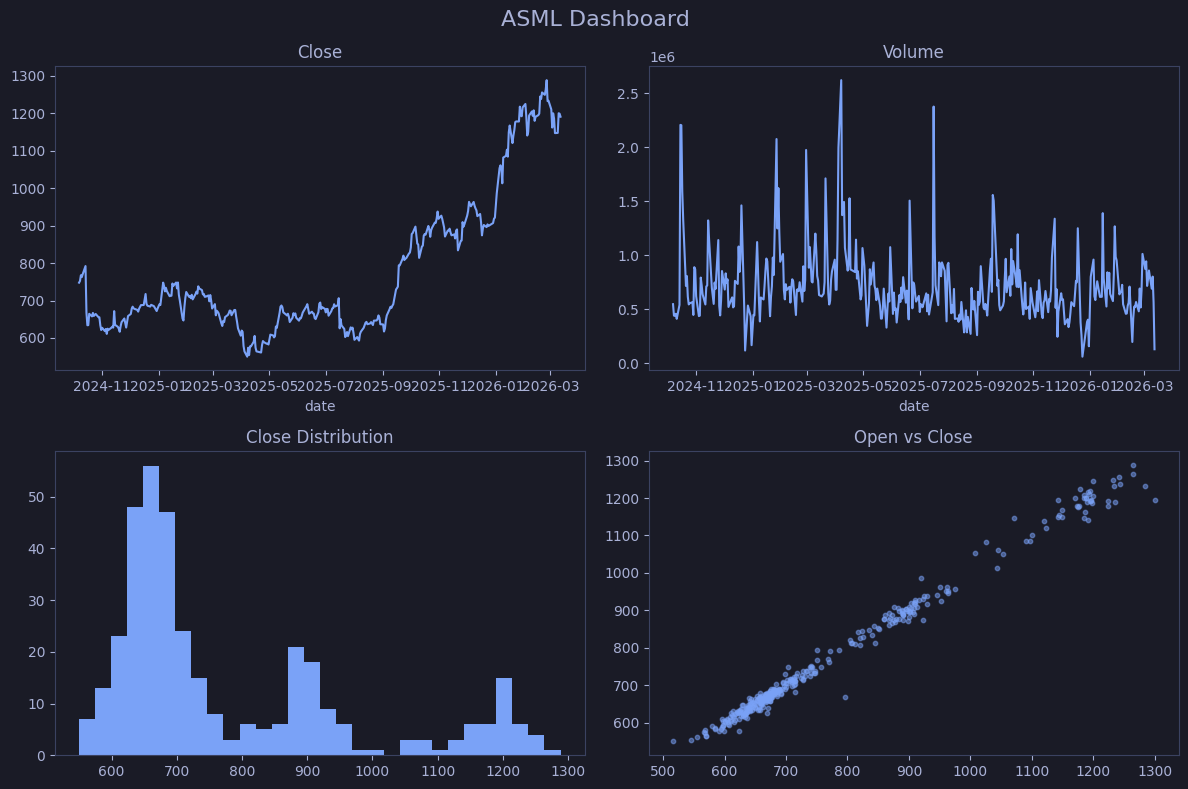Select the 'Volume' chart title
Image resolution: width=1188 pixels, height=789 pixels.
pyautogui.click(x=913, y=52)
